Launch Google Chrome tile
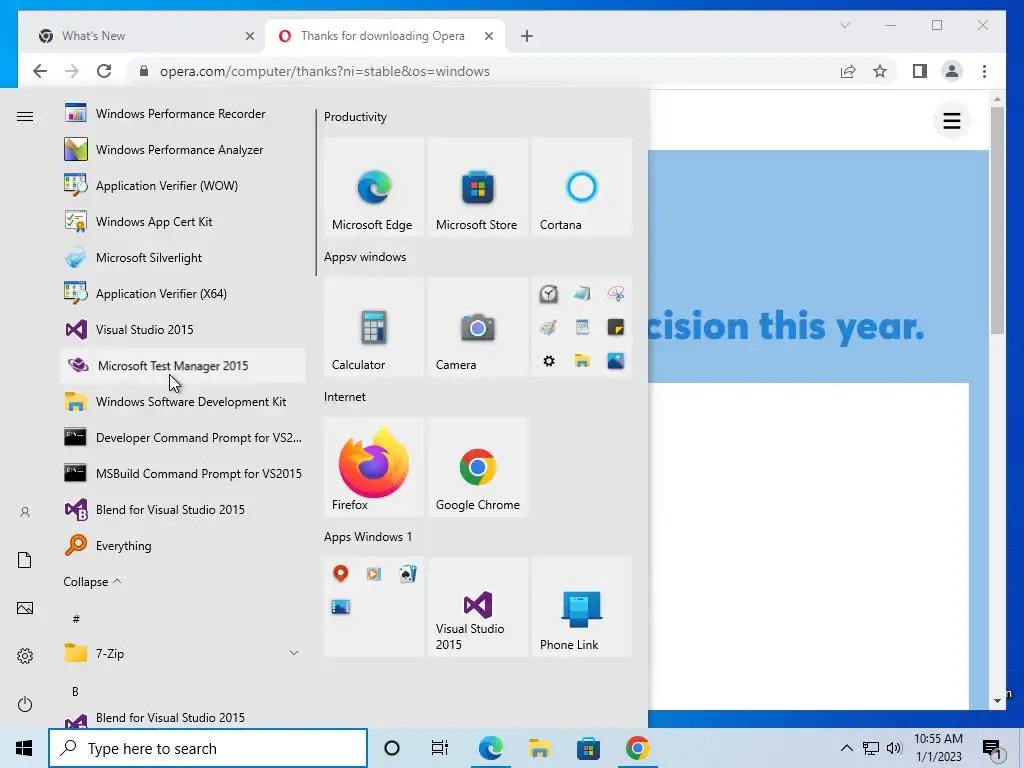This screenshot has height=768, width=1024. (477, 467)
